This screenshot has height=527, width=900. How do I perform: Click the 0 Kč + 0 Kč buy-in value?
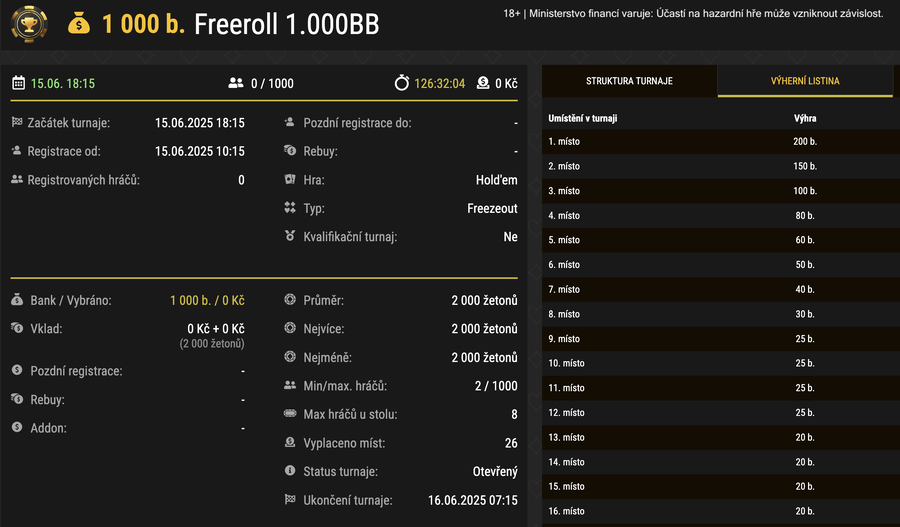click(216, 329)
